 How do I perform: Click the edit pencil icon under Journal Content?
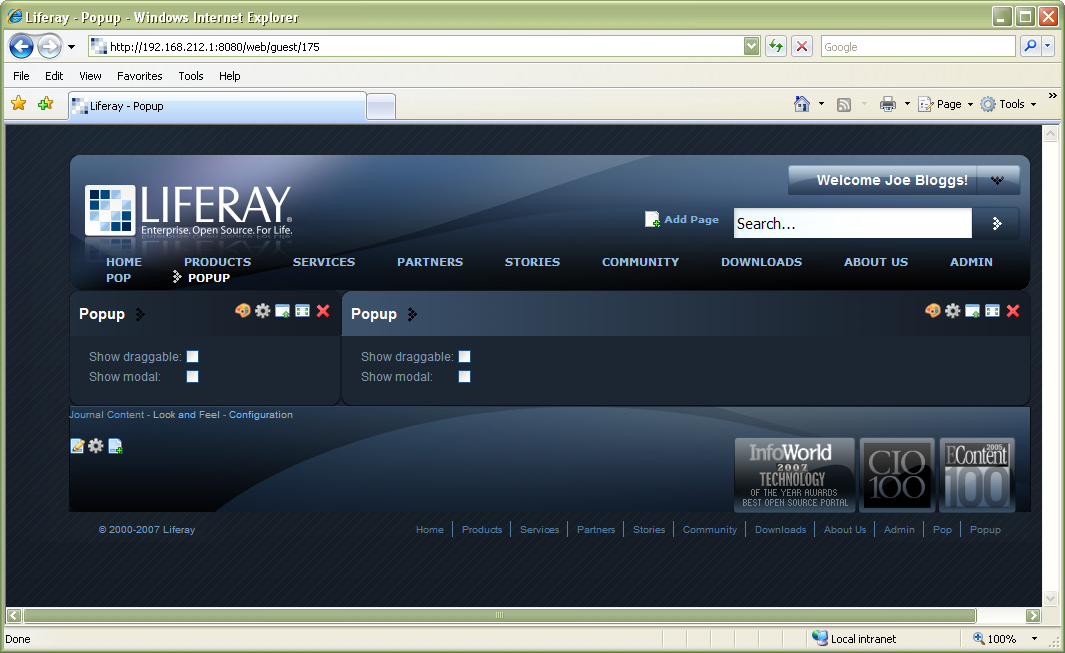click(77, 446)
